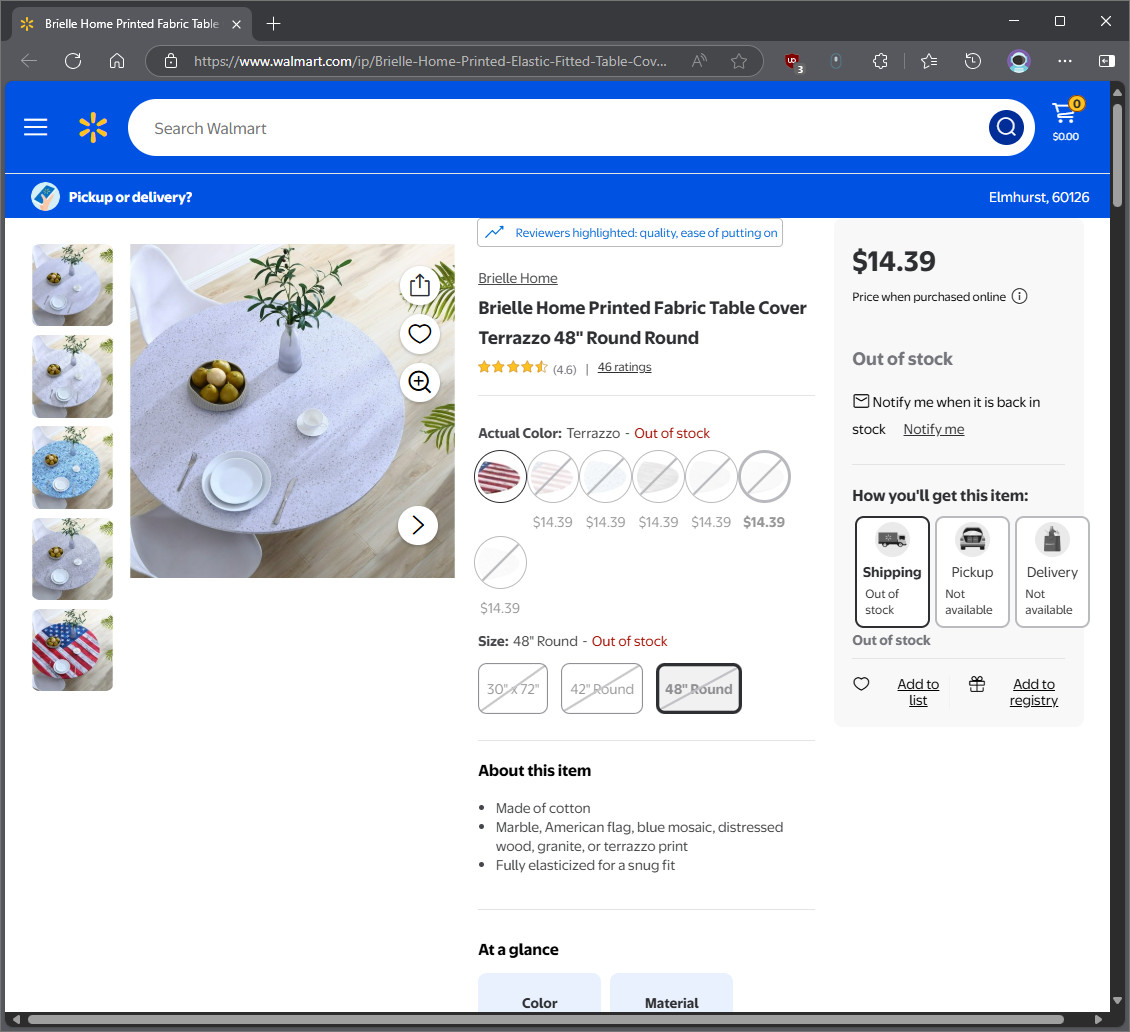Toggle the browser sidebar
The height and width of the screenshot is (1032, 1130).
click(x=1106, y=61)
